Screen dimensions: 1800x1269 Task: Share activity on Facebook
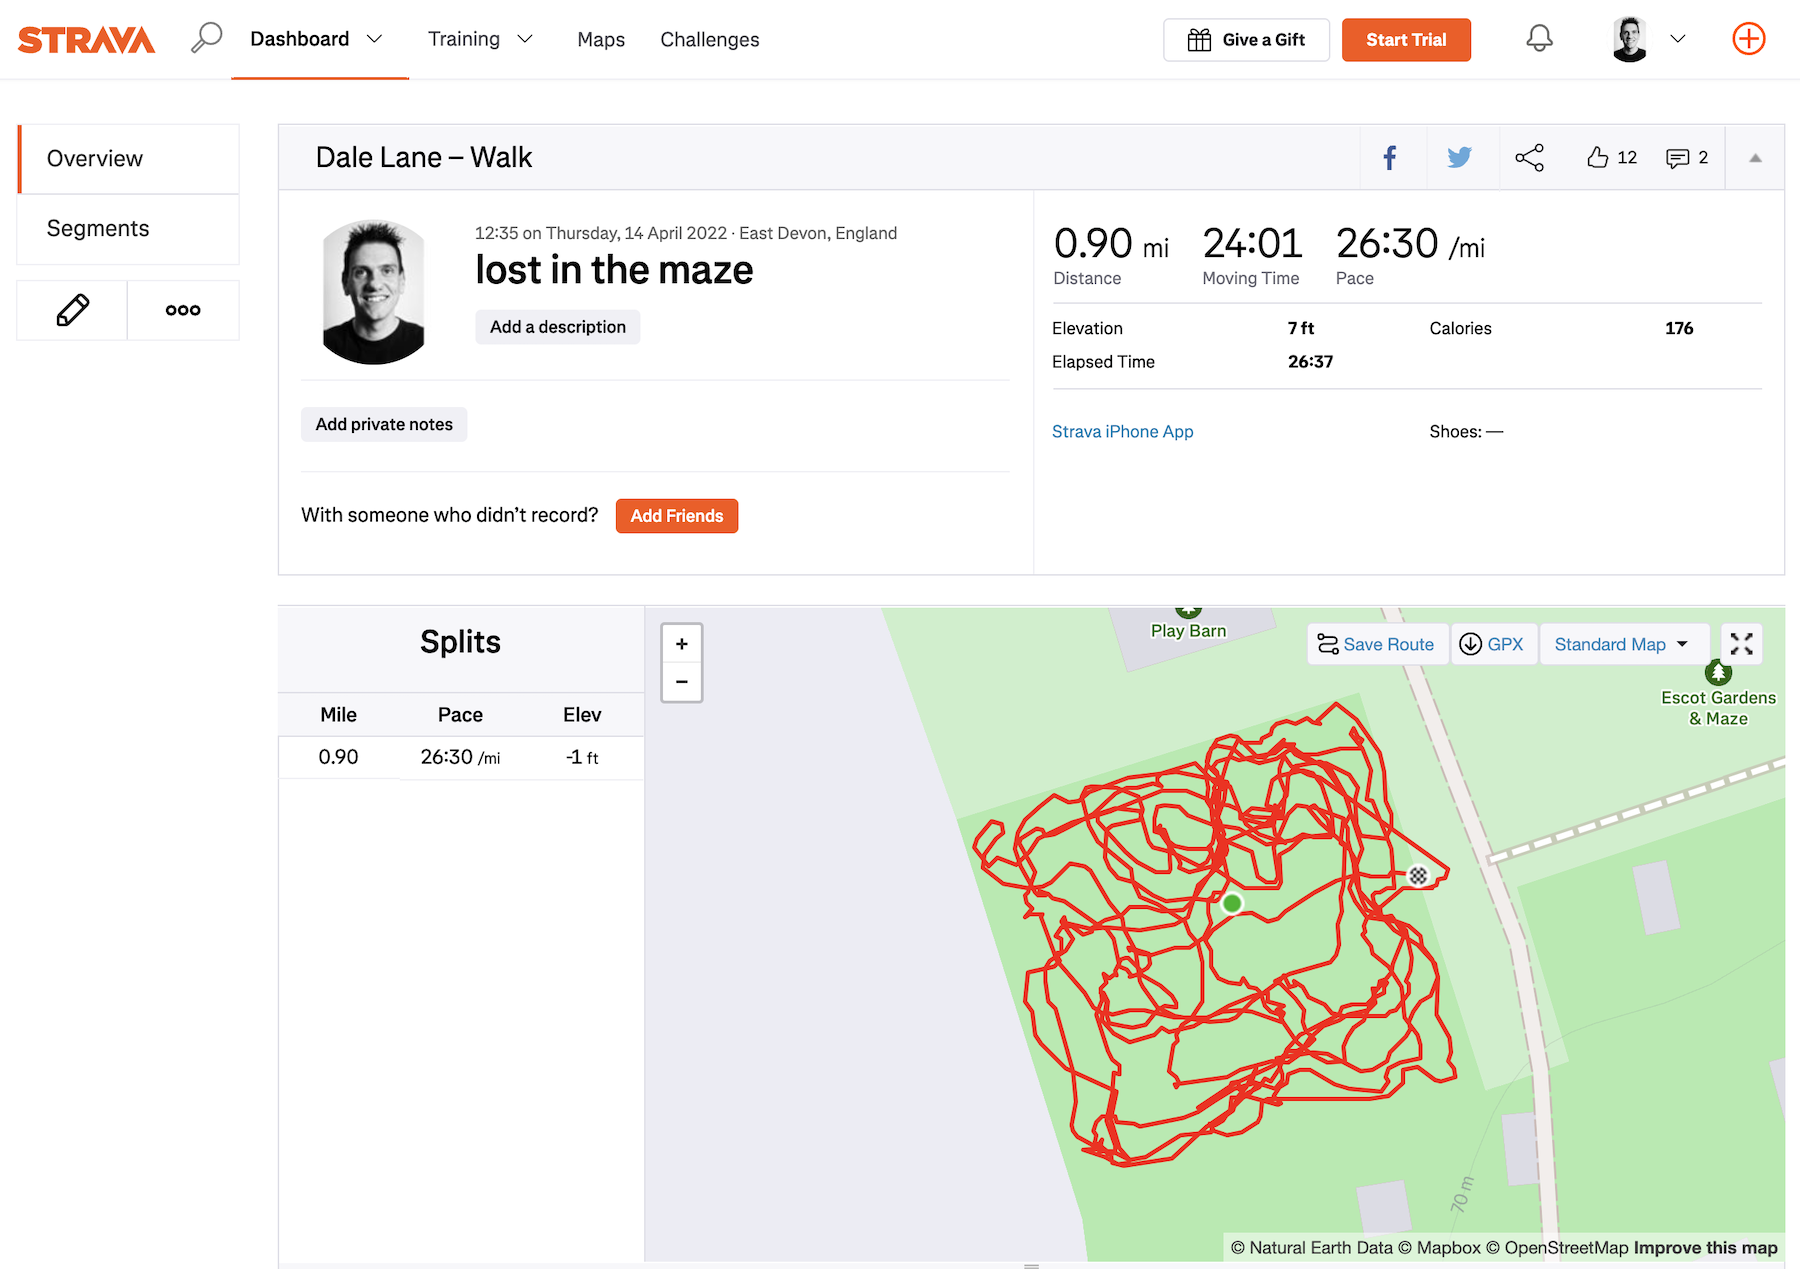tap(1390, 157)
